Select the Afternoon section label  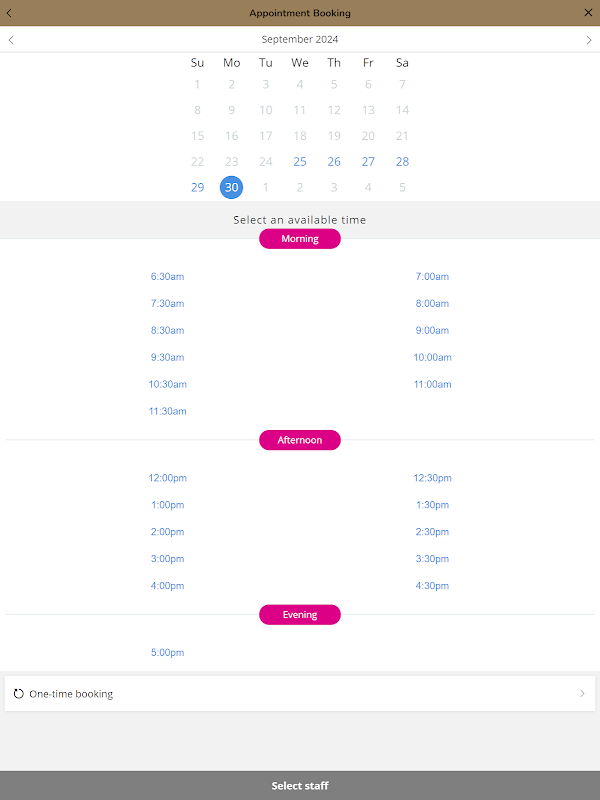[x=300, y=440]
